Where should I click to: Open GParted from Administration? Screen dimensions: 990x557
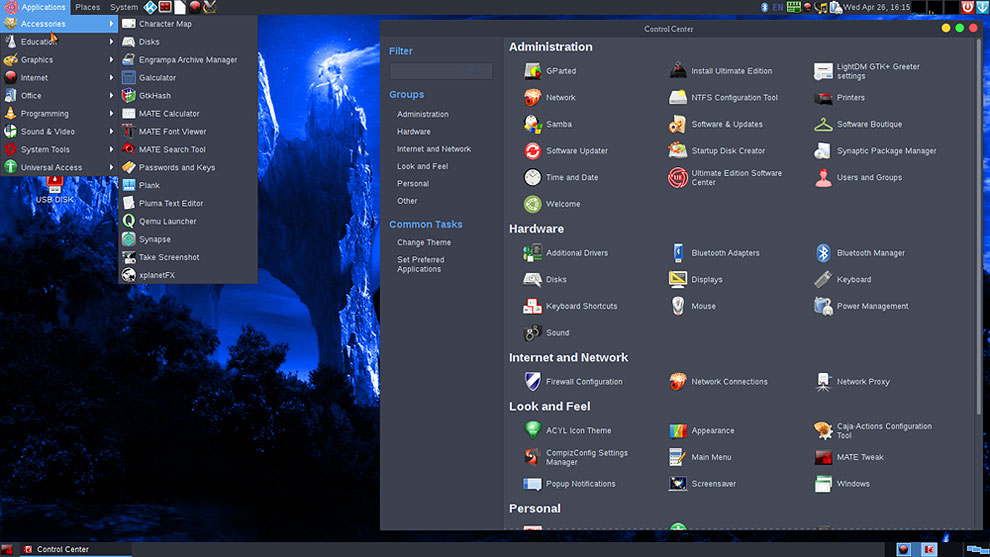click(x=550, y=71)
